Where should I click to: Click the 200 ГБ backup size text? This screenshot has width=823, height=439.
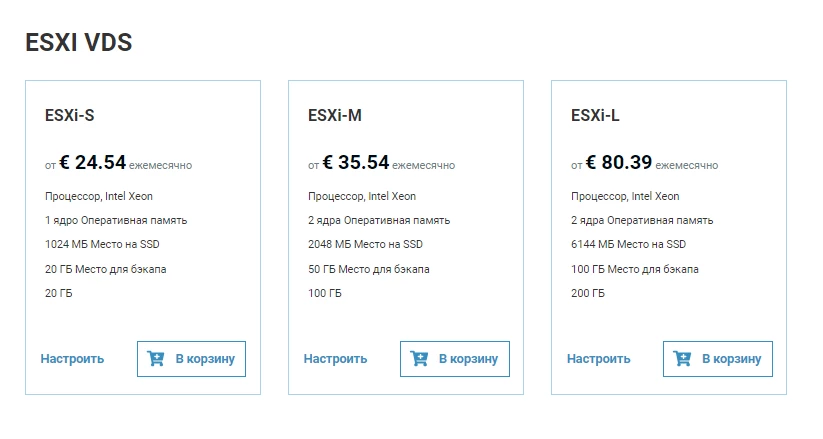click(588, 294)
